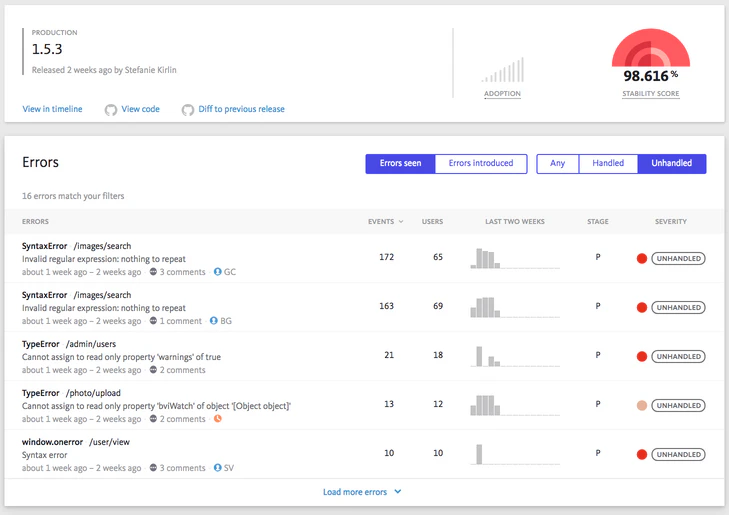
Task: Click the release version 1.5.3 heading
Action: coord(47,49)
